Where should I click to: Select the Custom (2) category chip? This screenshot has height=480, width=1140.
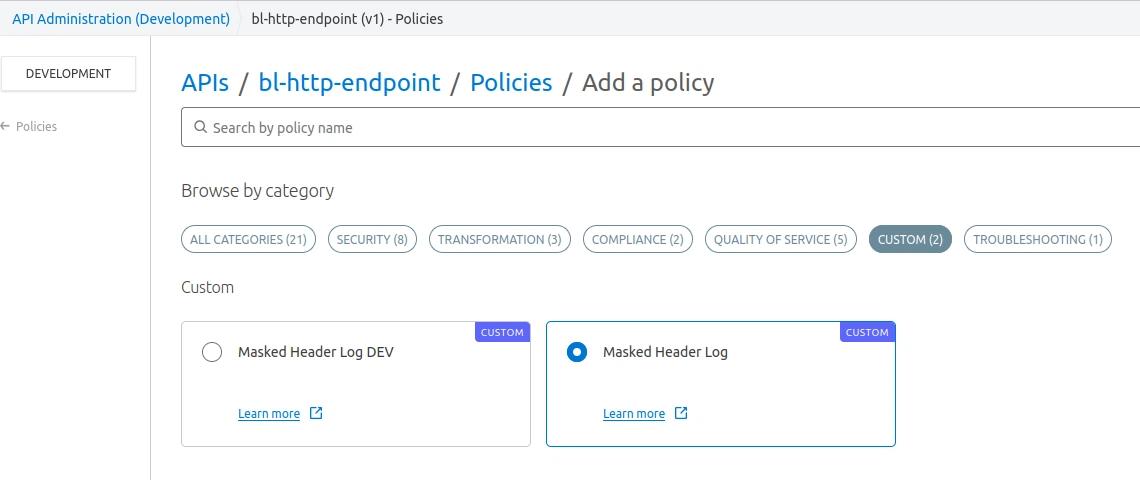(910, 240)
